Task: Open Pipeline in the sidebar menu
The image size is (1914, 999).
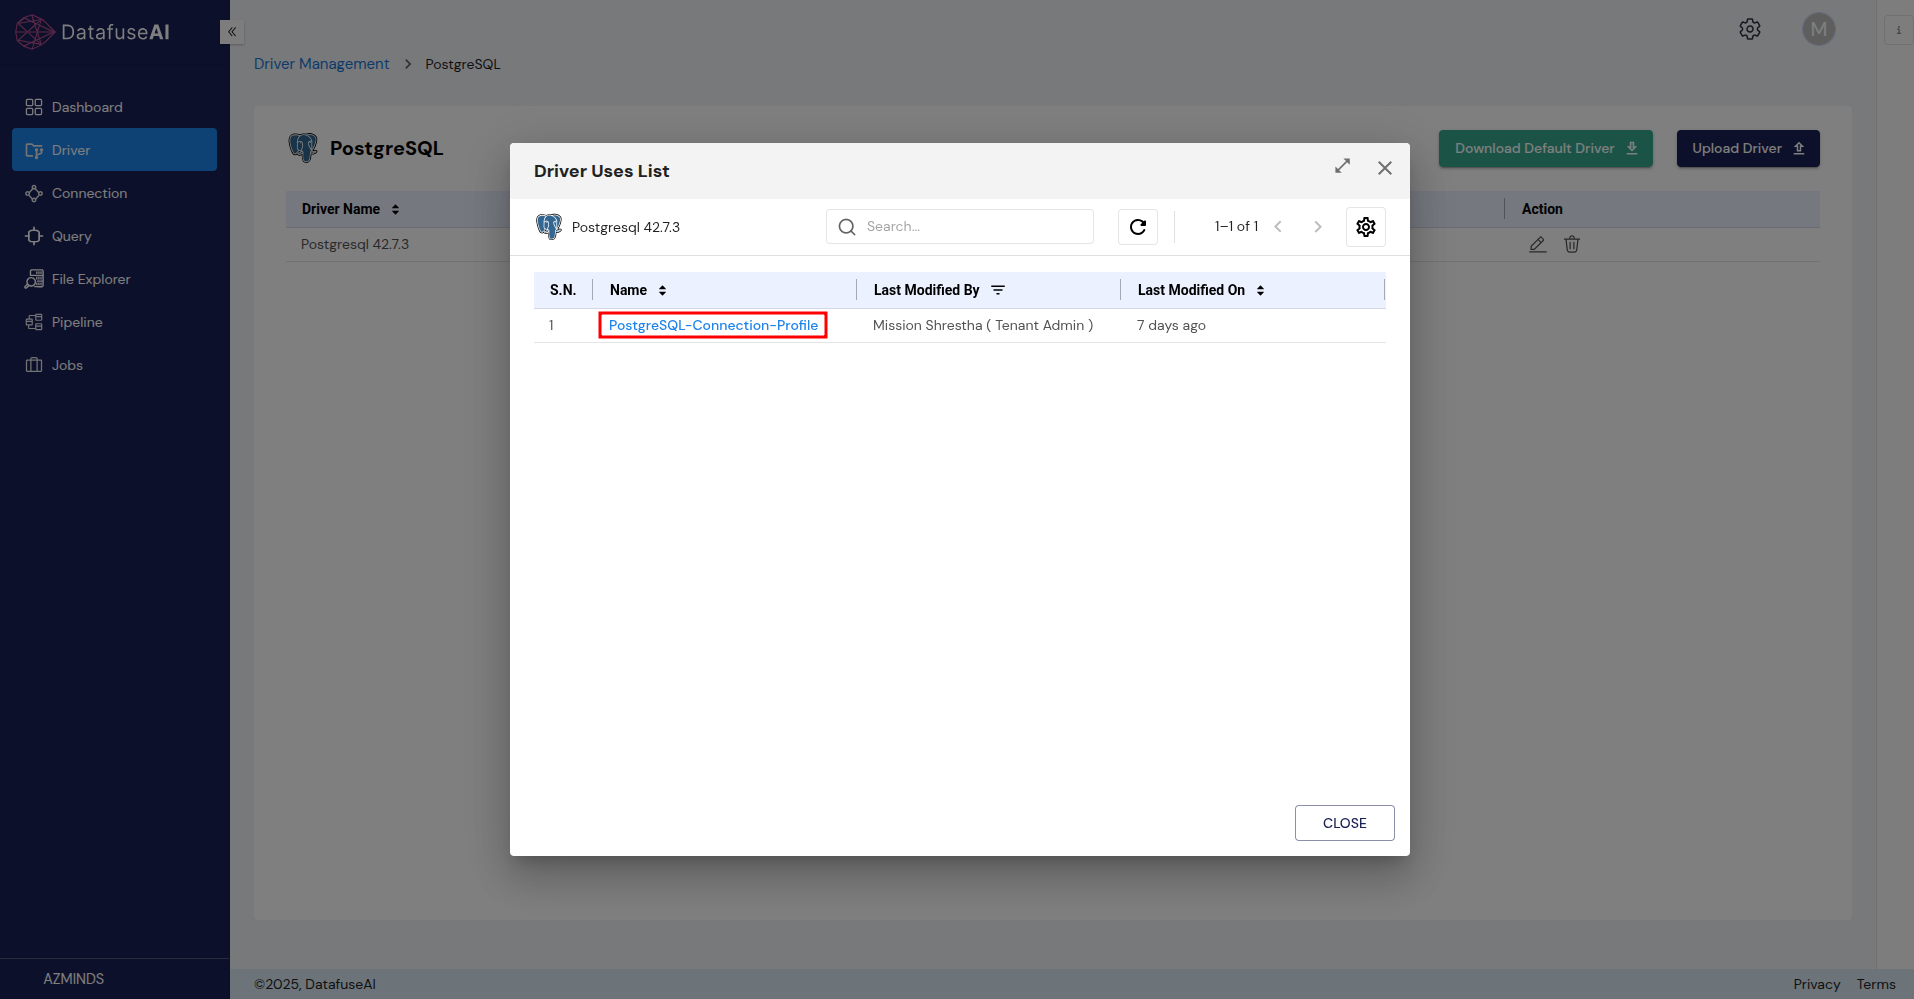Action: (x=77, y=322)
